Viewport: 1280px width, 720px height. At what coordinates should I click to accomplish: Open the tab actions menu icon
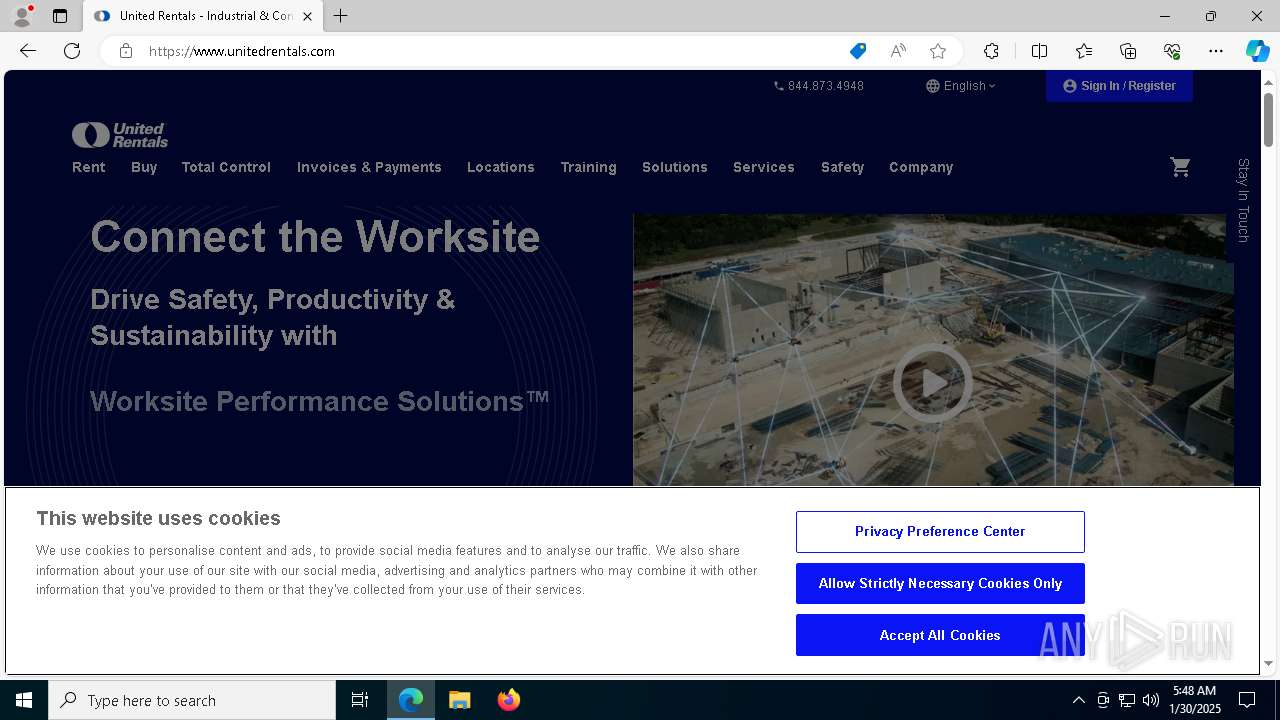click(x=60, y=16)
